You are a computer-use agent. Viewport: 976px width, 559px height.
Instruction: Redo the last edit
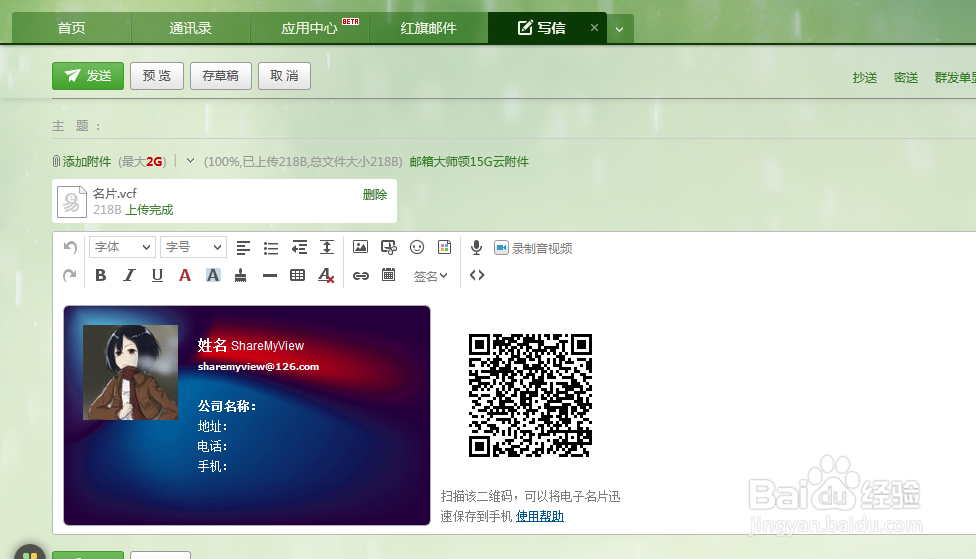click(70, 275)
